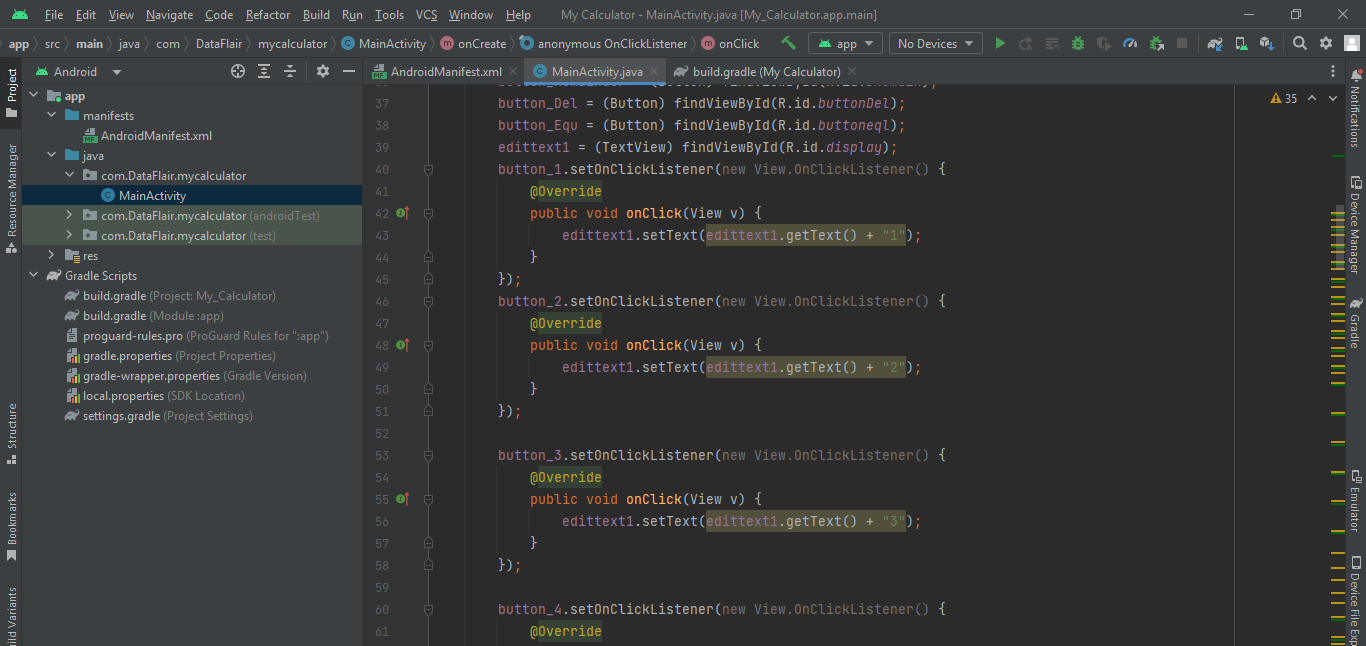Collapse all in Project panel toolbar
Screen dimensions: 1366x646
pyautogui.click(x=290, y=71)
